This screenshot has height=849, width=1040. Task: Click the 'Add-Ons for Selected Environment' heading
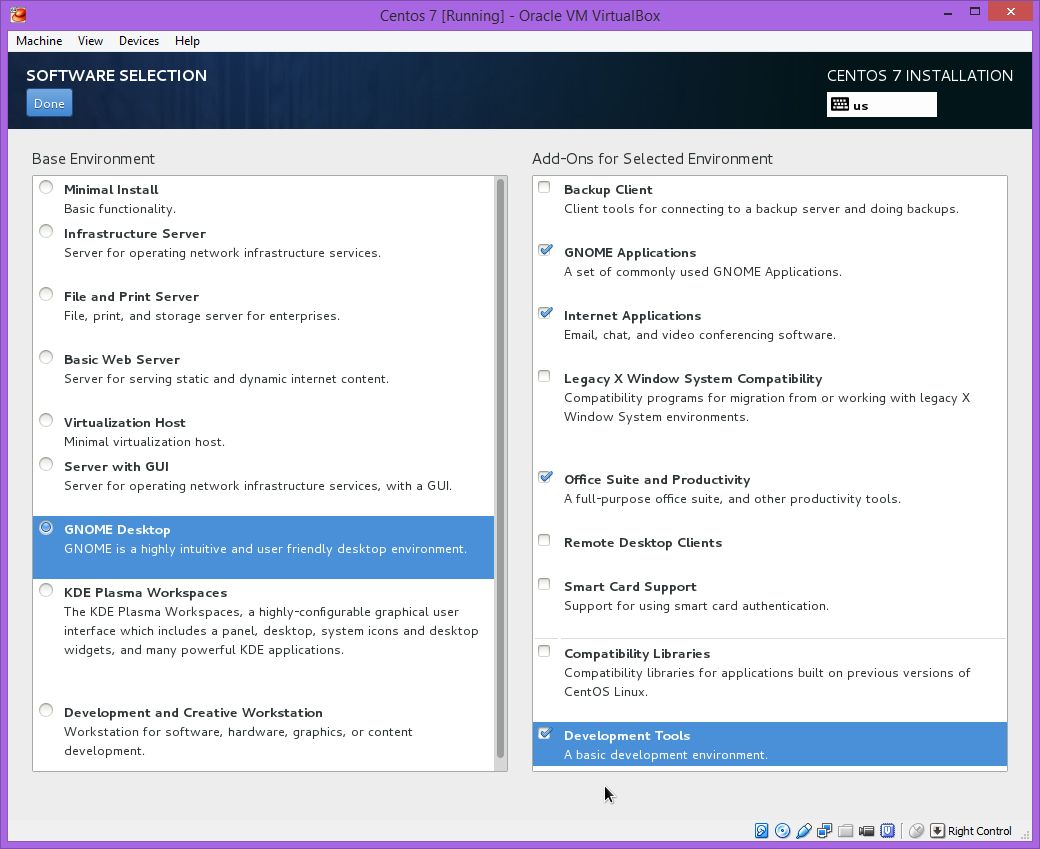coord(652,159)
